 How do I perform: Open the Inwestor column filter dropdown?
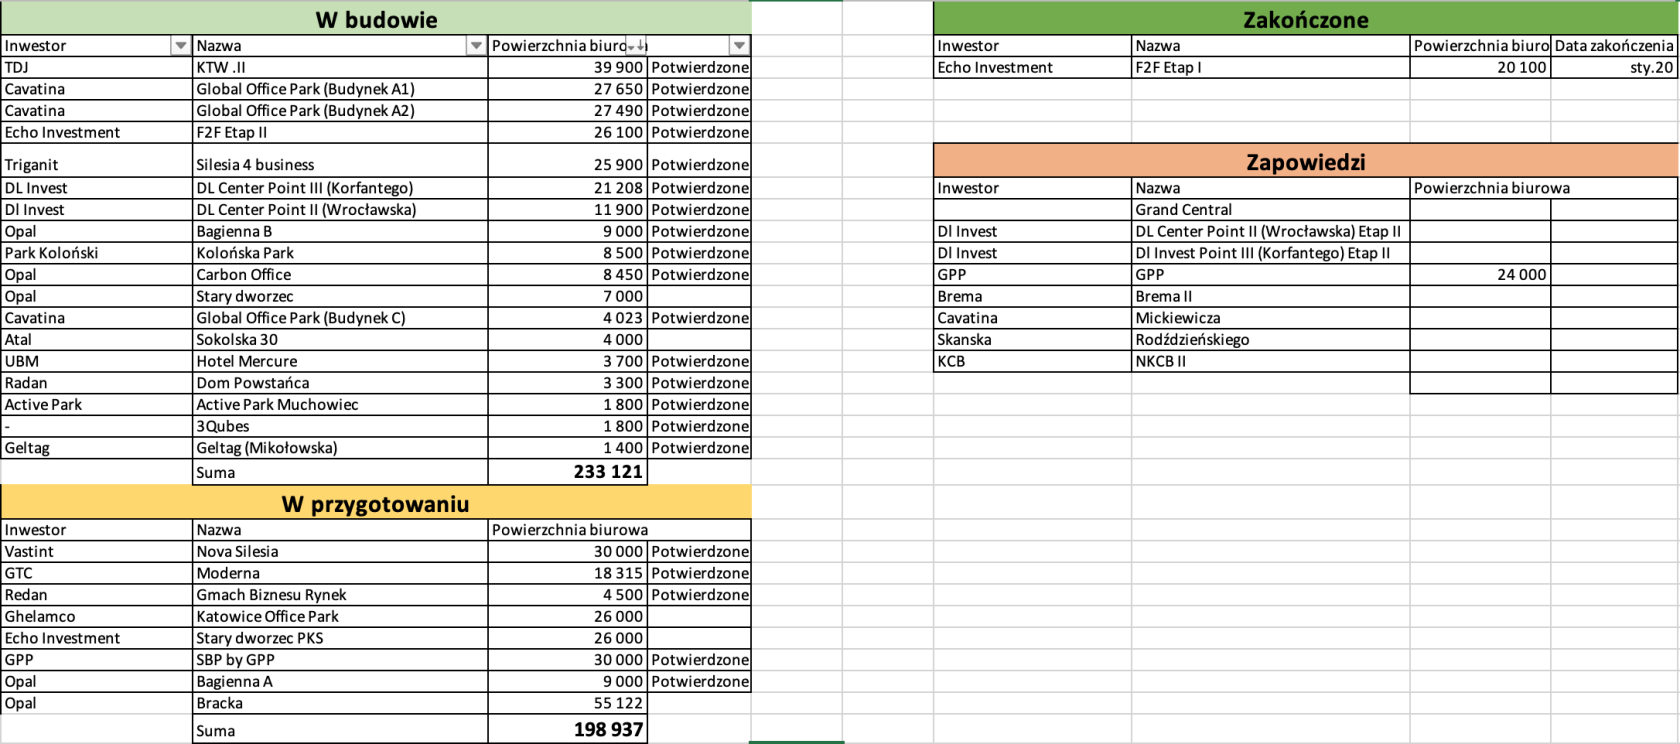(x=180, y=46)
